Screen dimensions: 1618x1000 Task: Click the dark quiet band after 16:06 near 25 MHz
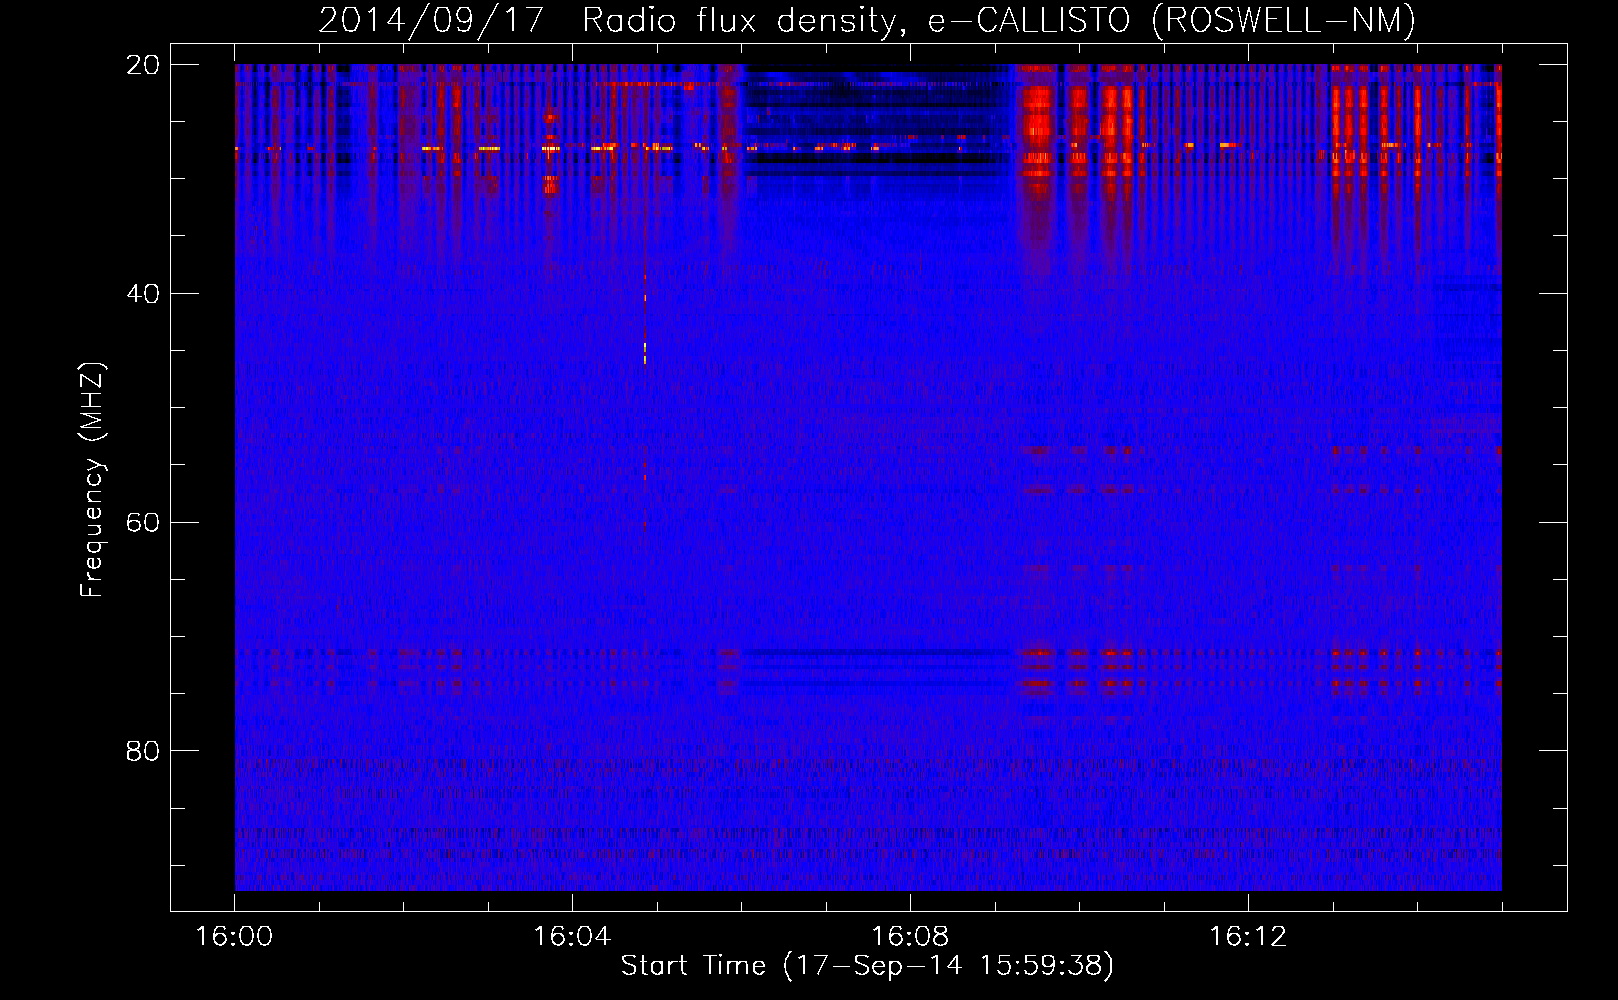877,122
